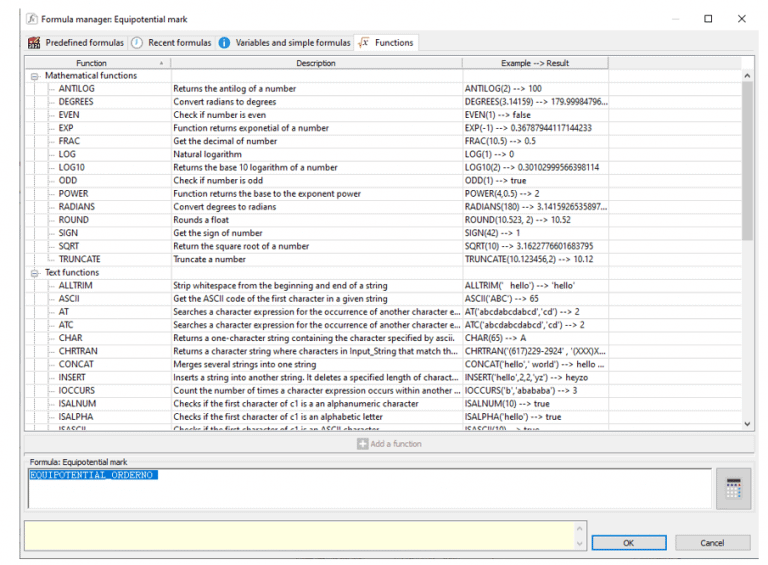Click description 'Rounds a float'
768x565 pixels.
pyautogui.click(x=201, y=220)
